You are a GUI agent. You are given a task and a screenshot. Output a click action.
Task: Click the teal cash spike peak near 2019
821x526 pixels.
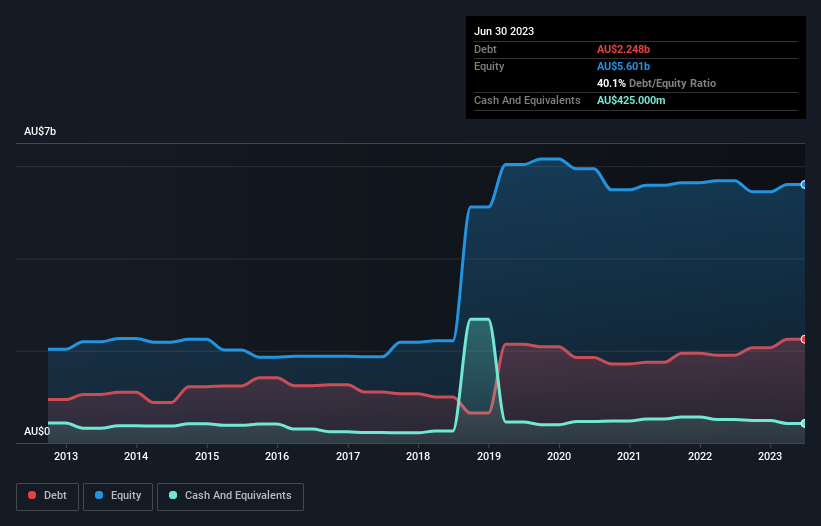pyautogui.click(x=479, y=319)
